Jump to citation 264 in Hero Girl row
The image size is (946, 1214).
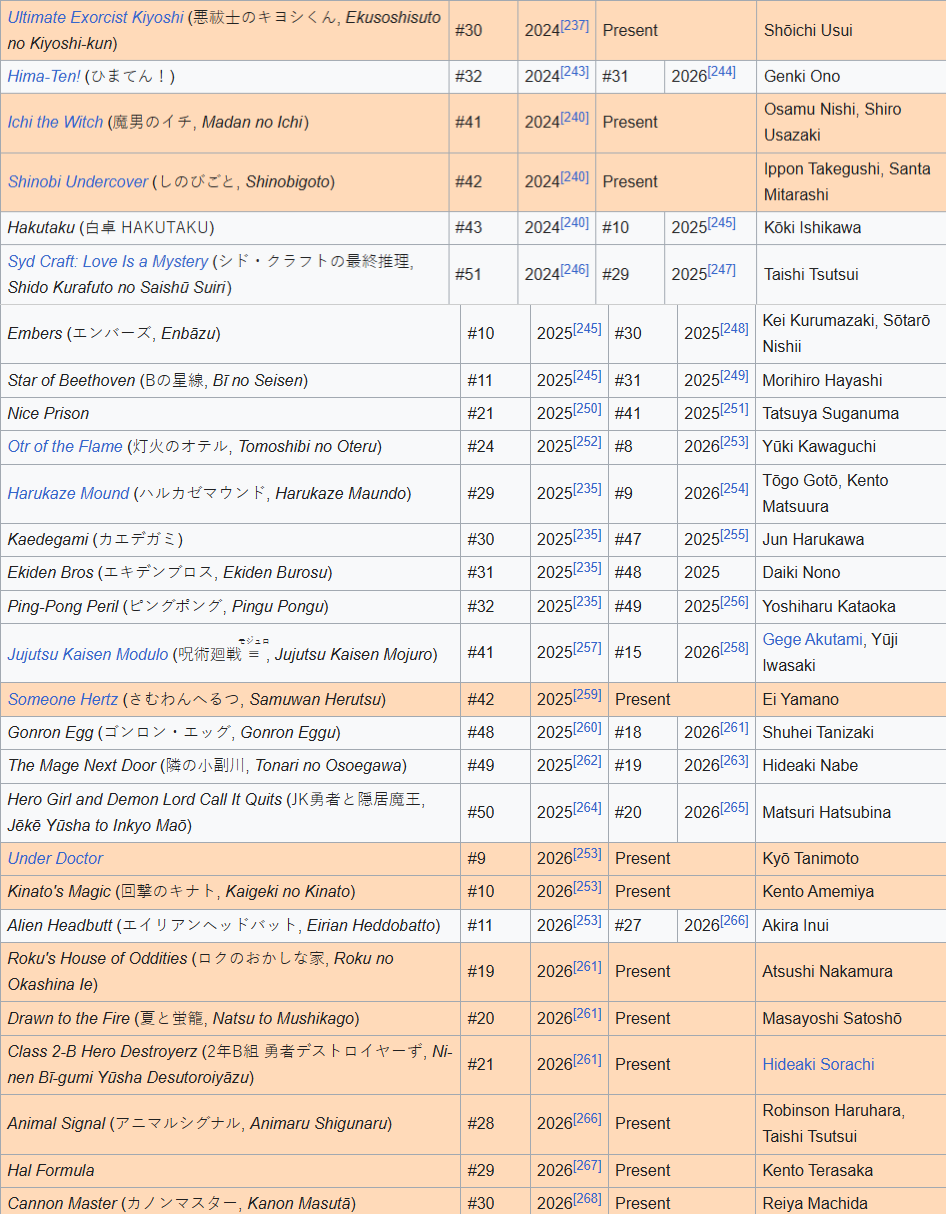pyautogui.click(x=587, y=807)
